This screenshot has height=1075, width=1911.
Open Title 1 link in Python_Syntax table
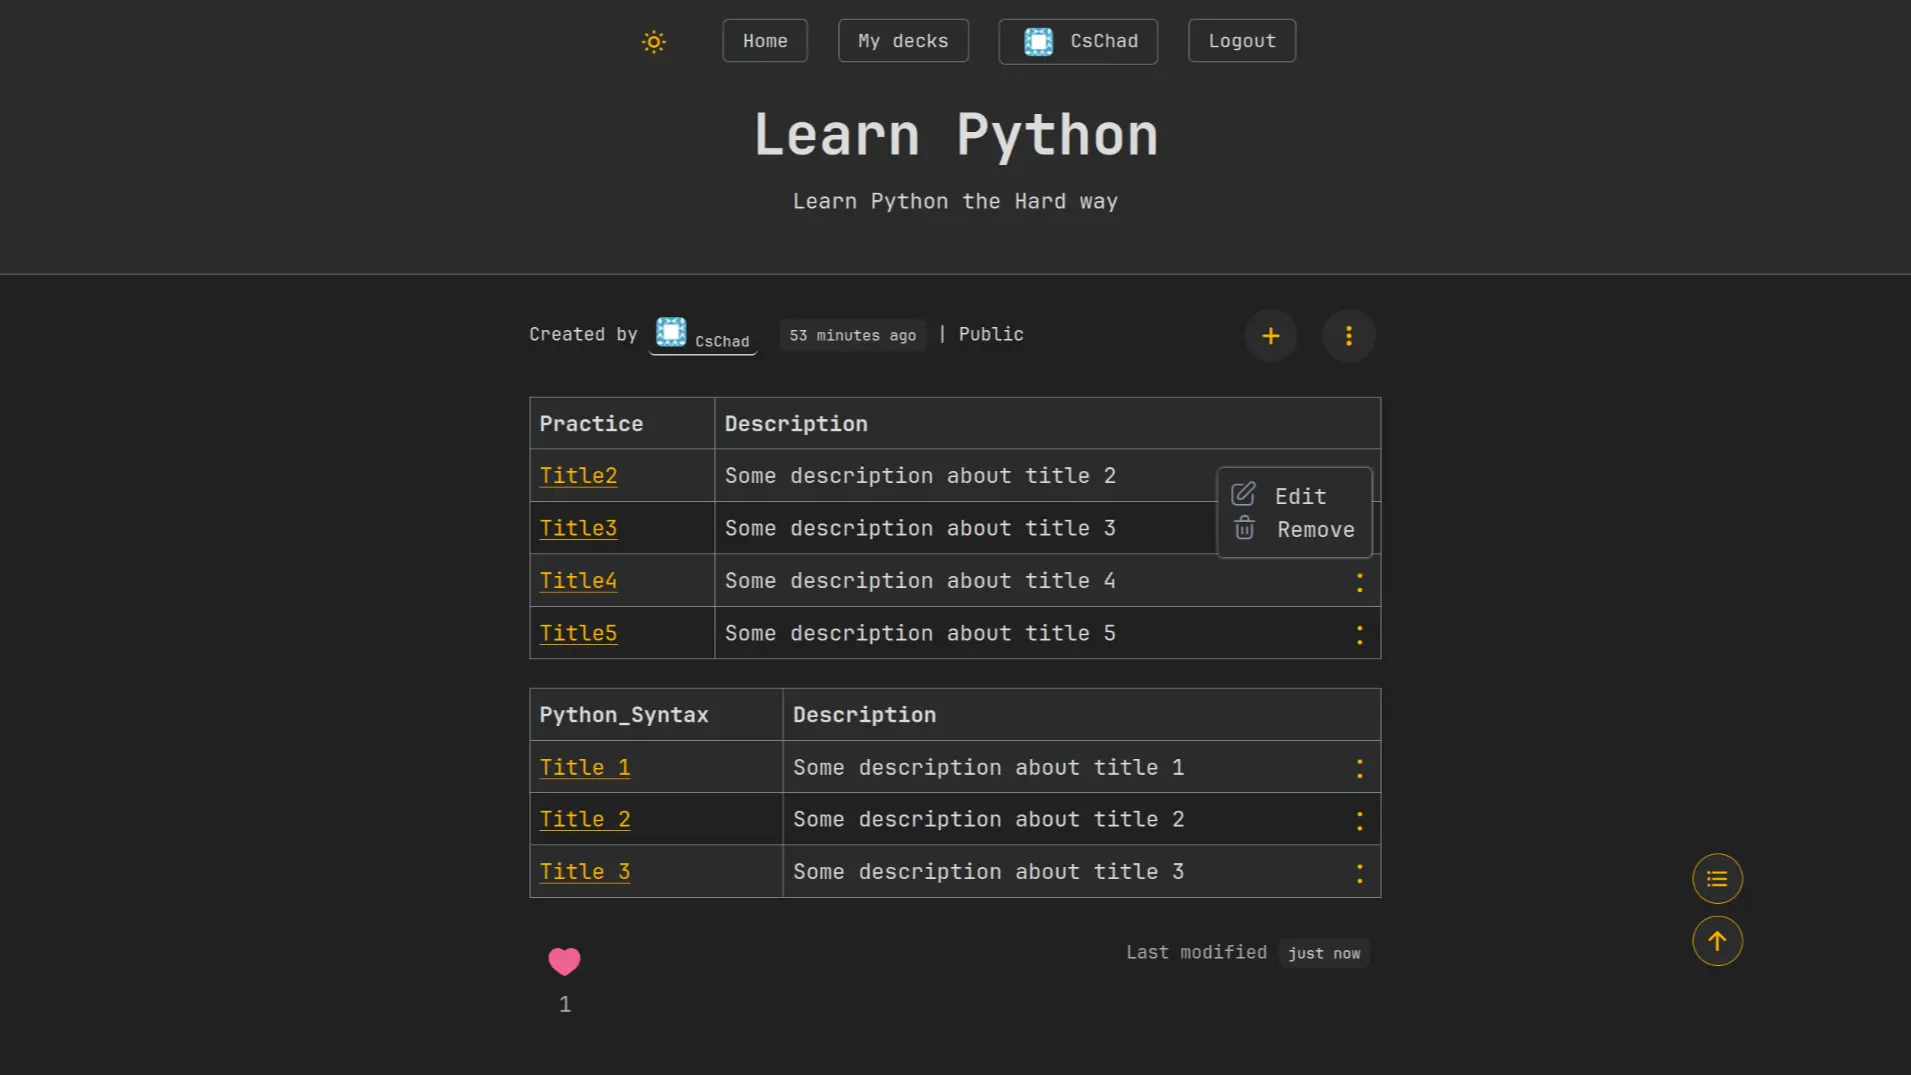(585, 767)
